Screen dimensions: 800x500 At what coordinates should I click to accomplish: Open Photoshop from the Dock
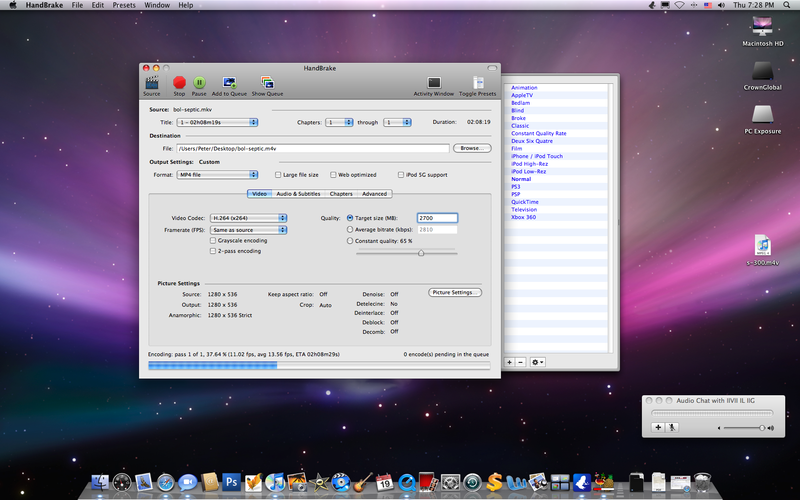point(232,483)
